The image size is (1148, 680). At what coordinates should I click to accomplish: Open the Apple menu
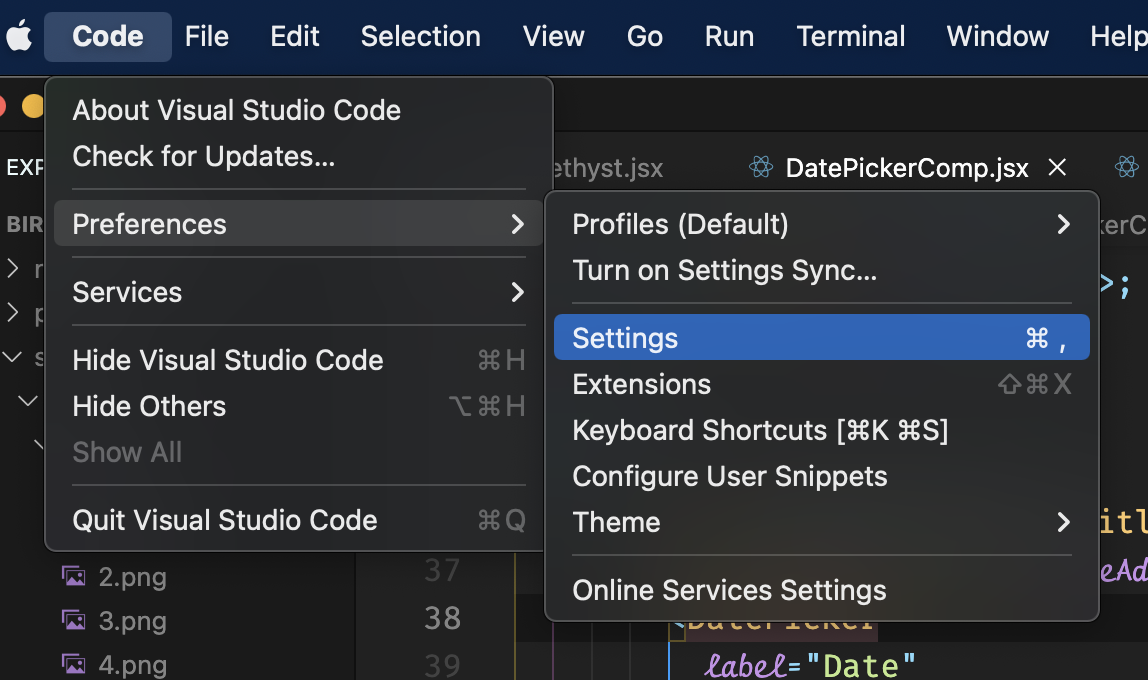pyautogui.click(x=19, y=37)
